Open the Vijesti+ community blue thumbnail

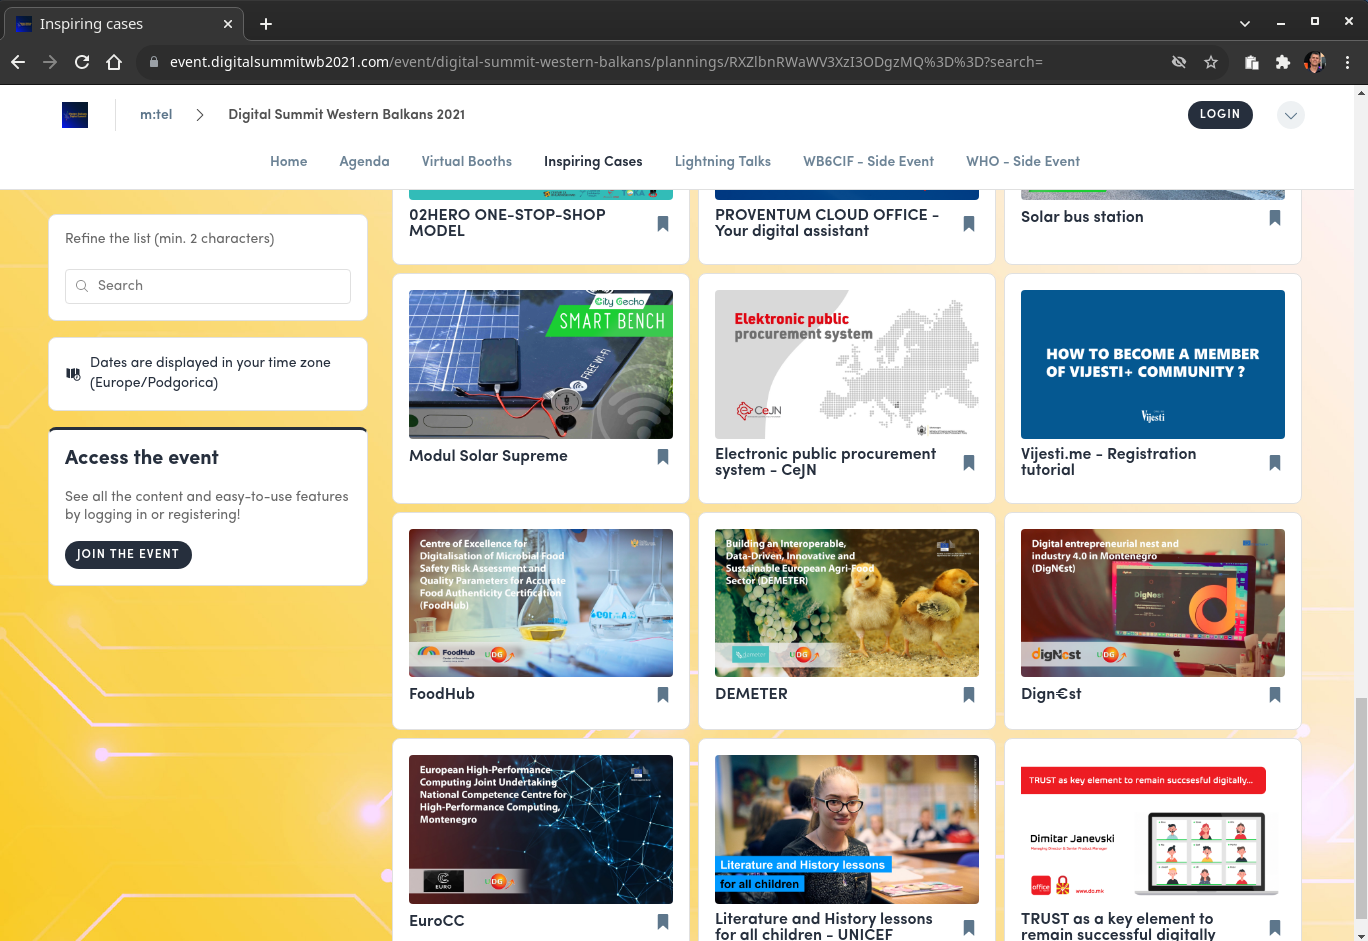1153,365
